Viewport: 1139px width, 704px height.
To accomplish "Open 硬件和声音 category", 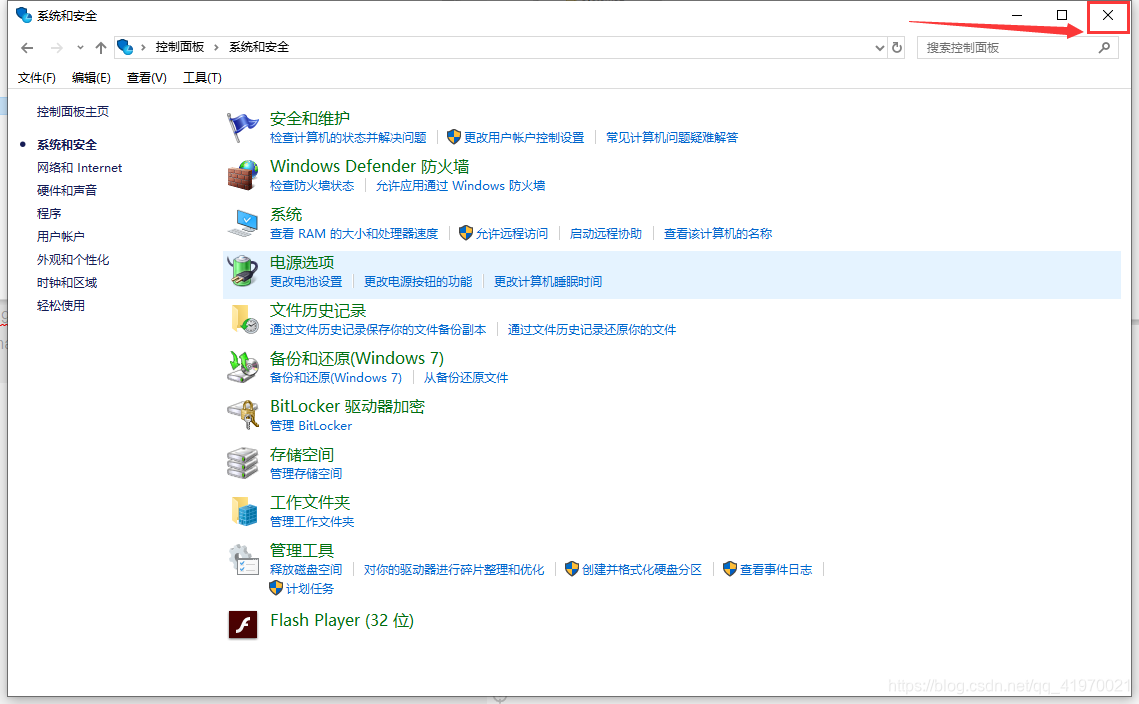I will (x=67, y=190).
